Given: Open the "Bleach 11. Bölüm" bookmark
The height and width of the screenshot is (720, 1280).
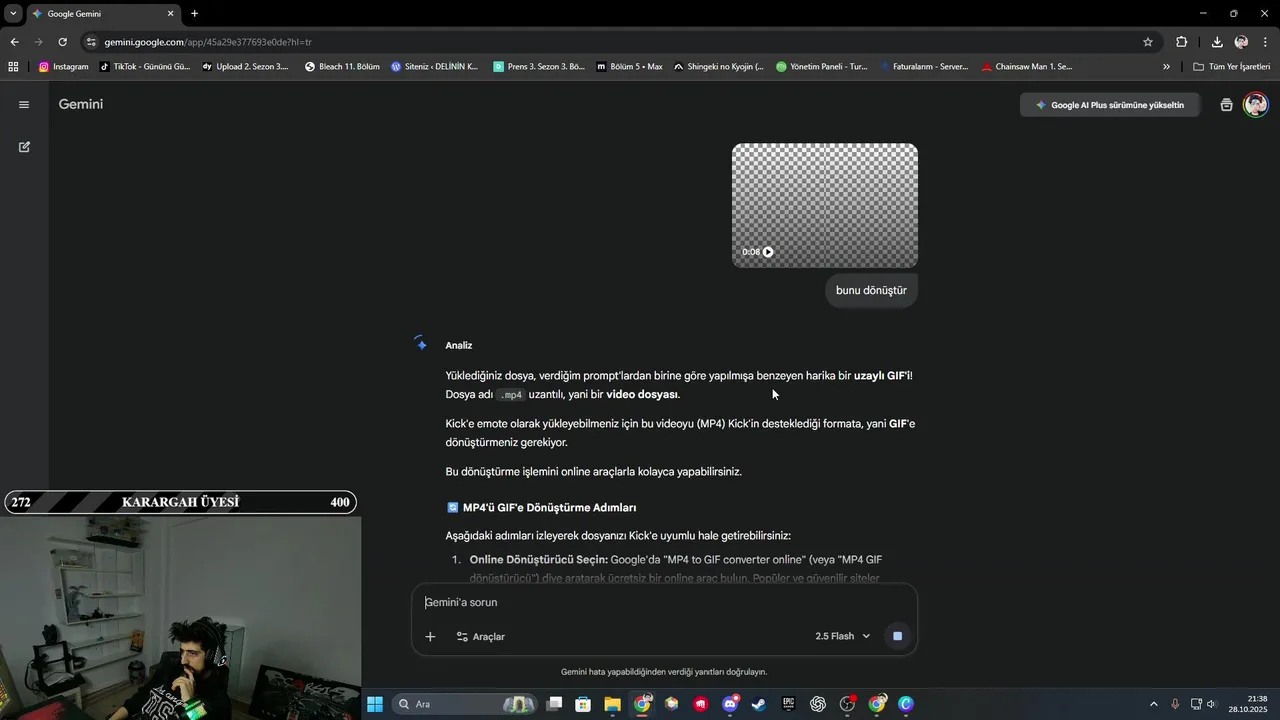Looking at the screenshot, I should point(342,67).
